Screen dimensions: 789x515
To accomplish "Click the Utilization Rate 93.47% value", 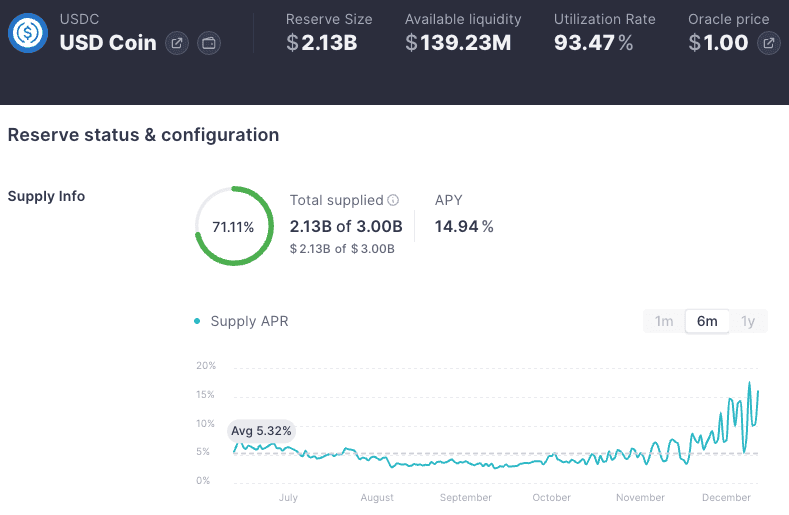I will [593, 42].
